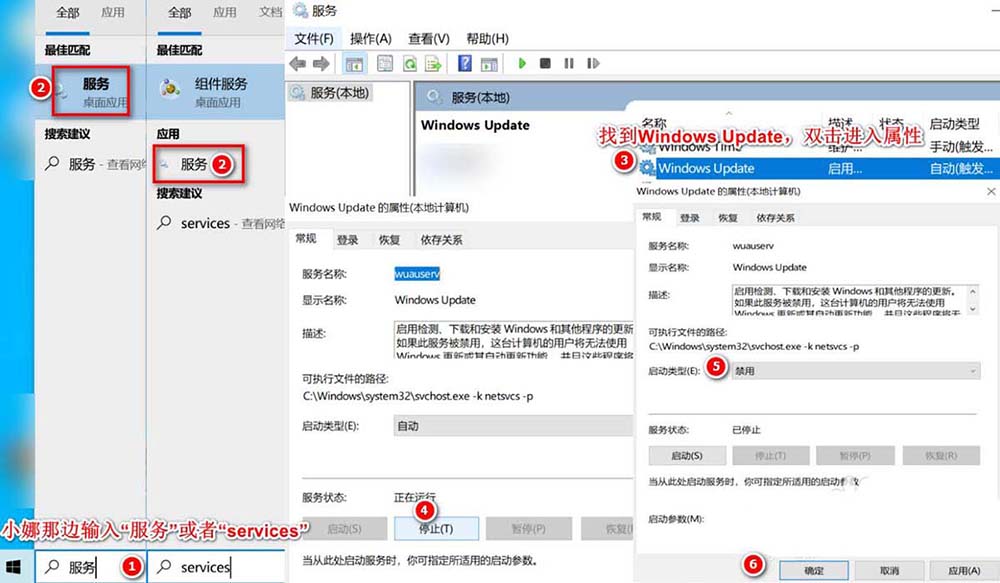Close the Windows Update properties dialog

coord(991,191)
